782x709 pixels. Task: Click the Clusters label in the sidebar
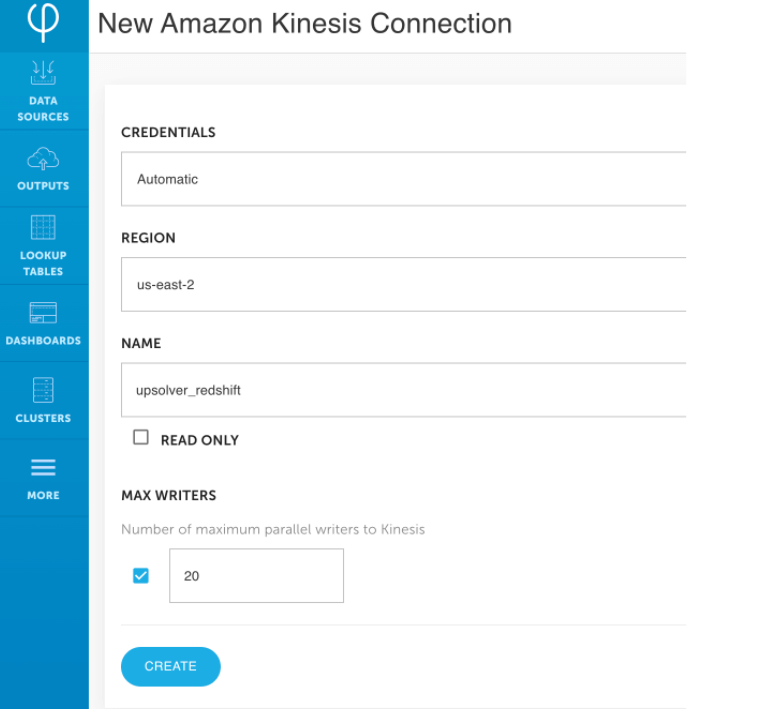point(43,418)
